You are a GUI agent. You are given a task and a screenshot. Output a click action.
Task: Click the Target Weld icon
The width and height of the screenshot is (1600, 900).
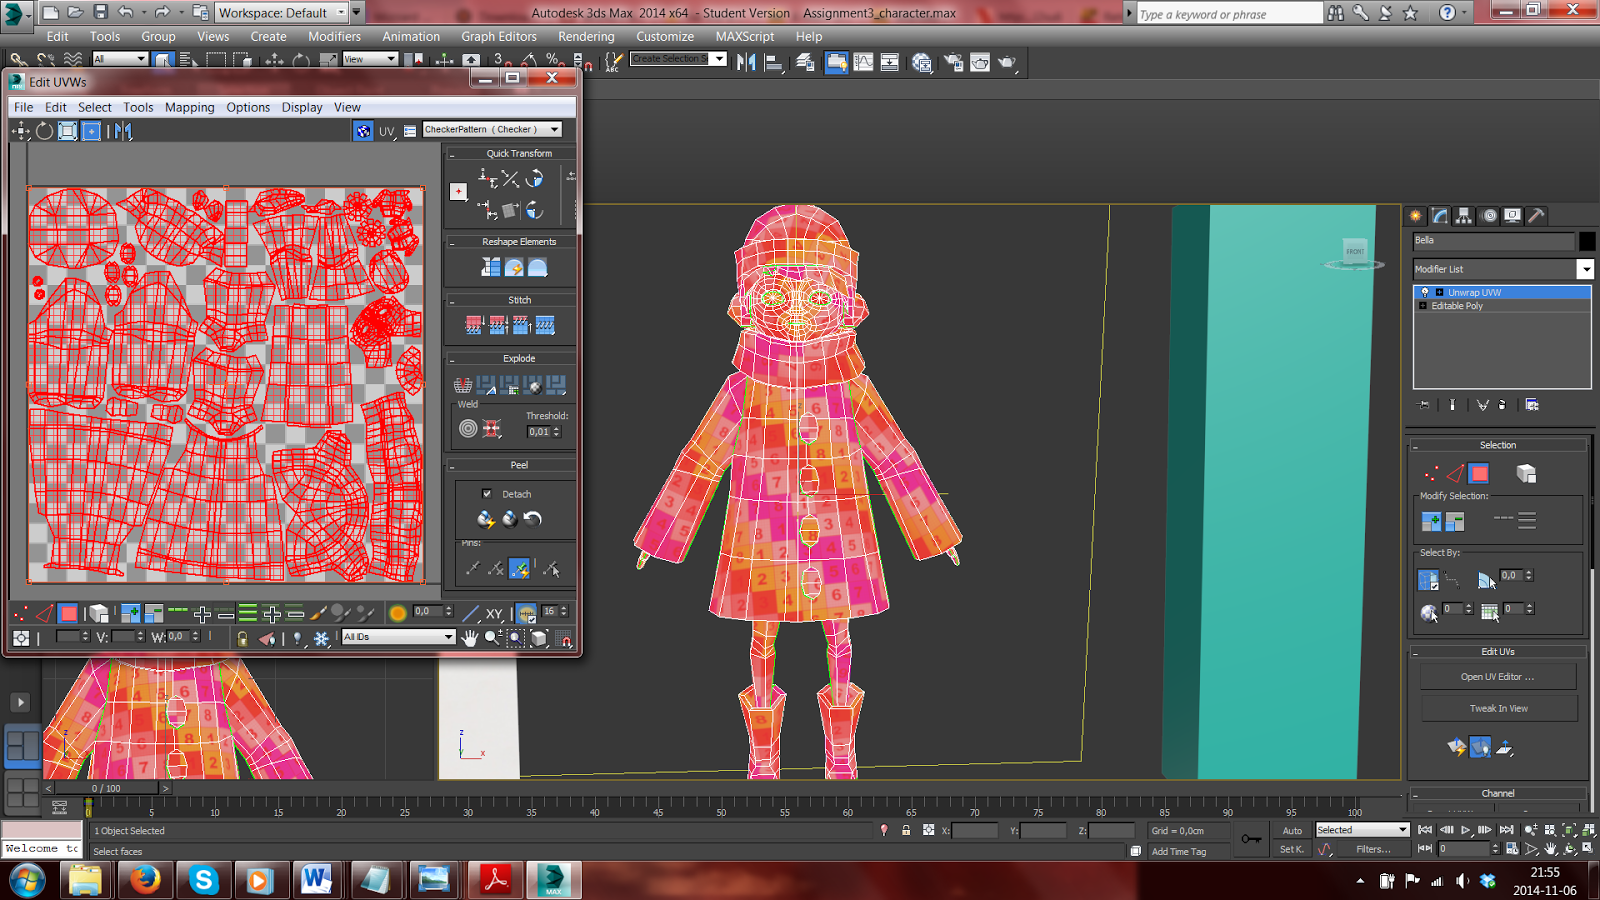click(468, 429)
